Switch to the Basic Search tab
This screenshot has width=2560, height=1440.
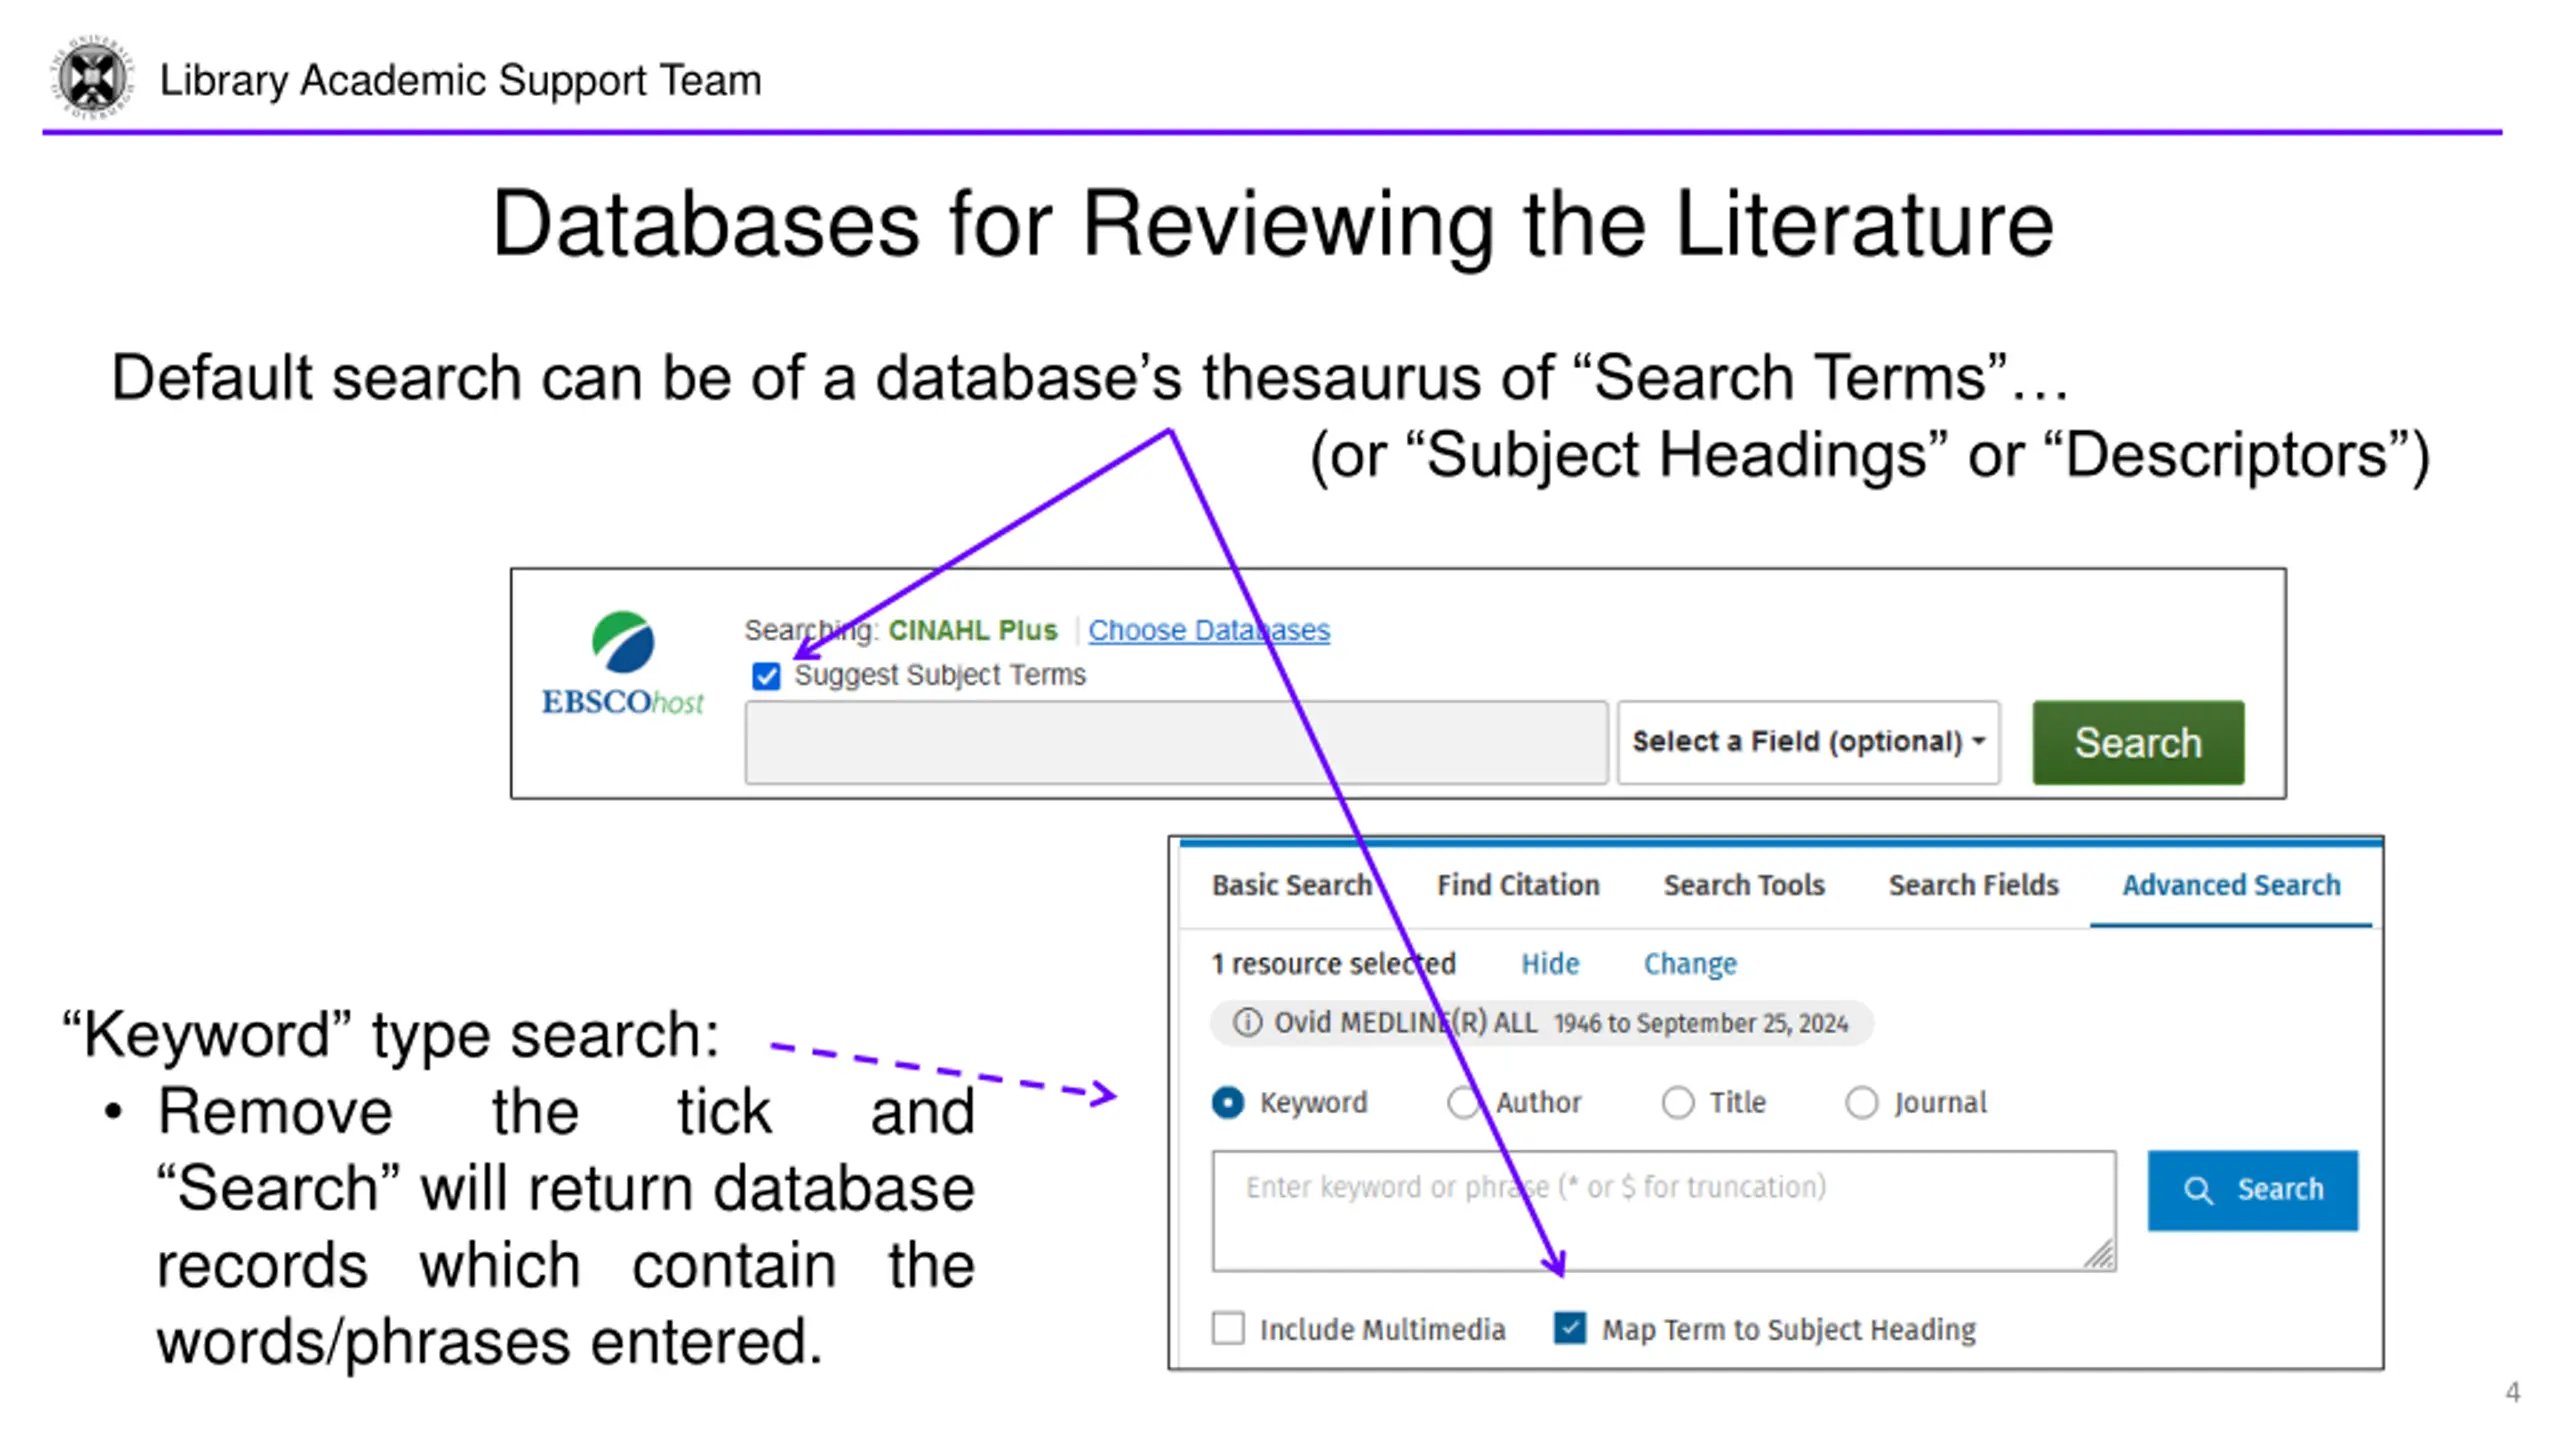(1291, 885)
